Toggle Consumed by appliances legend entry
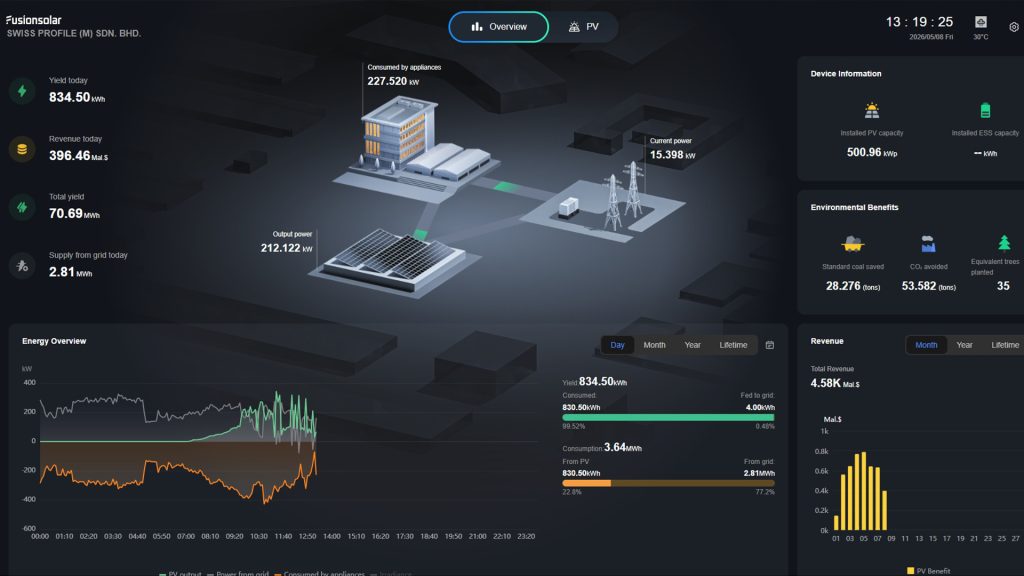1024x576 pixels. [319, 573]
